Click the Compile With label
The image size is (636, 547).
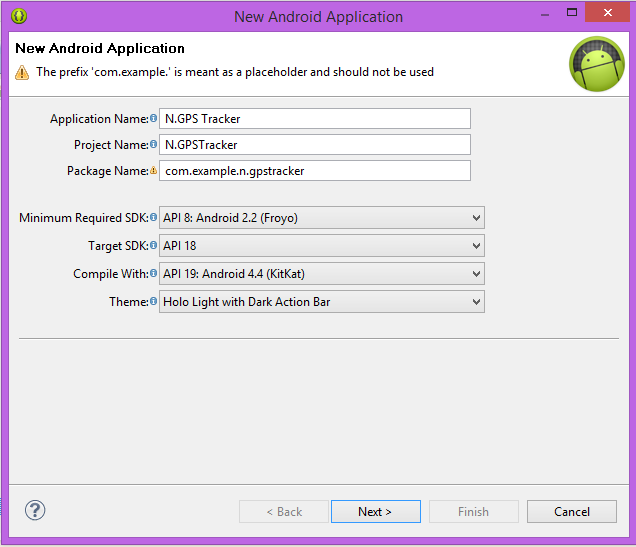111,274
